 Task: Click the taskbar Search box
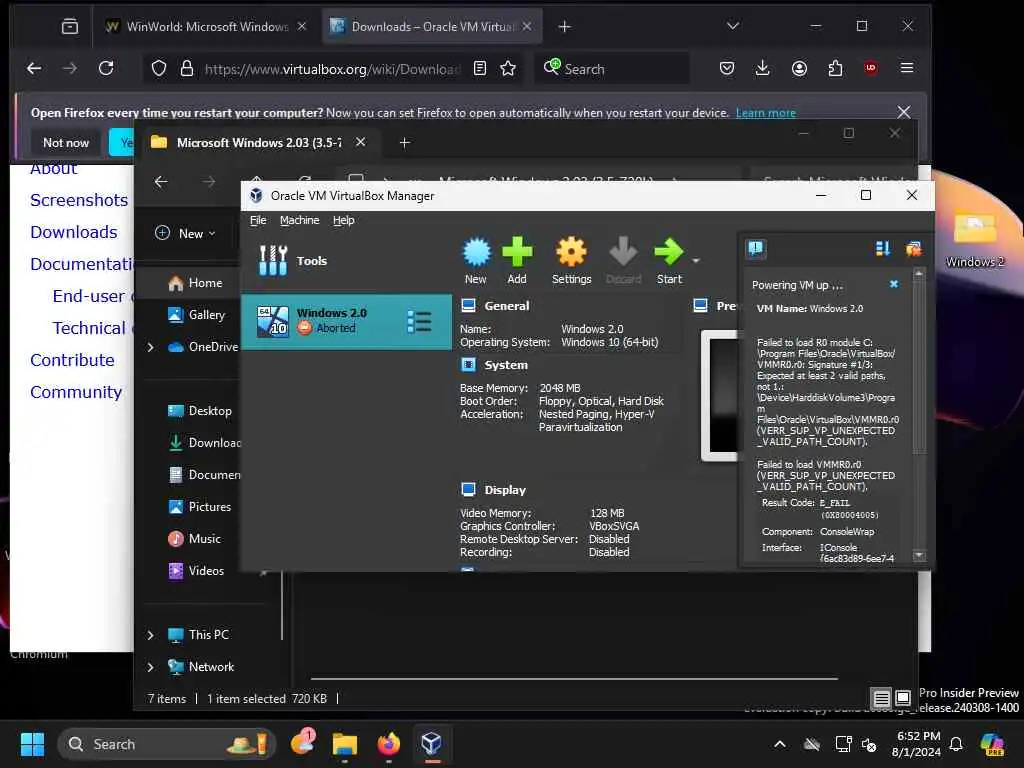point(167,744)
